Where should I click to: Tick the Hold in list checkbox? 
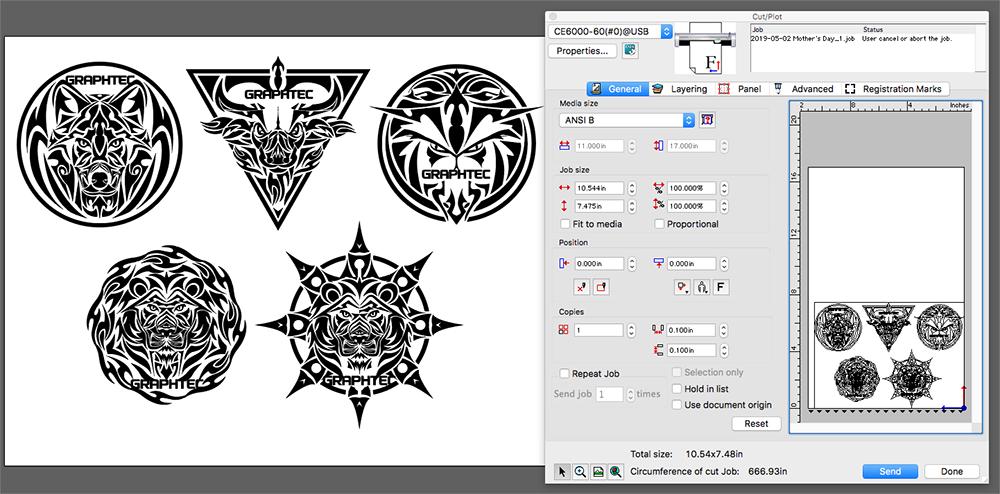[x=677, y=389]
